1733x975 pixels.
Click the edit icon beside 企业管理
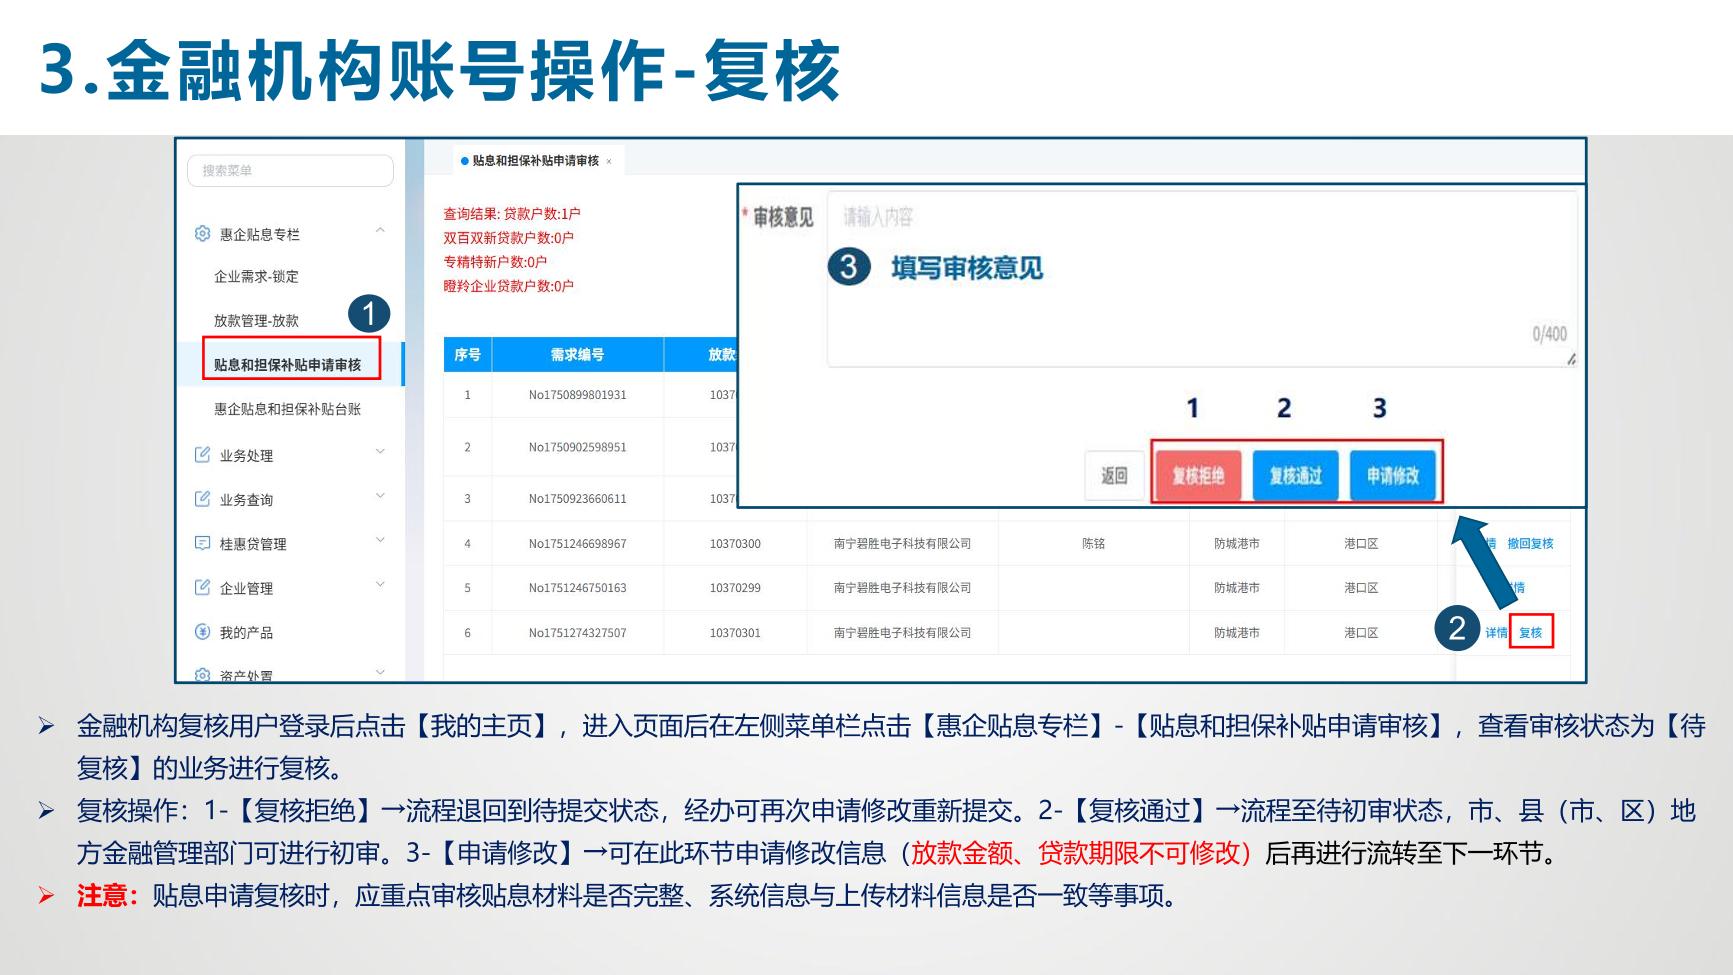[202, 588]
